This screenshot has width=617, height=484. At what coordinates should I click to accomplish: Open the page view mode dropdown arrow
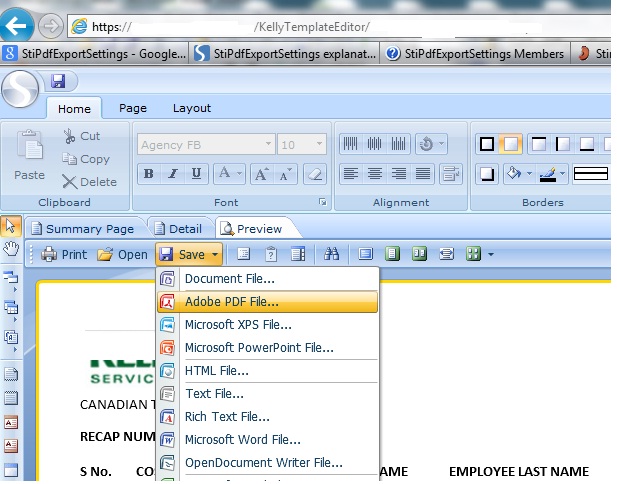click(491, 254)
